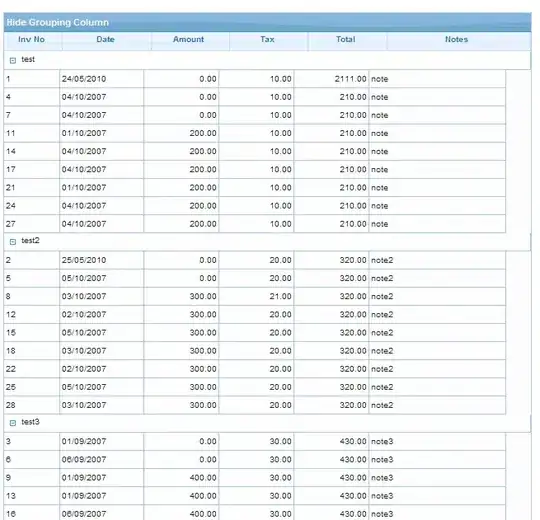Sort by Tax column header
Viewport: 540px width, 520px height.
267,40
